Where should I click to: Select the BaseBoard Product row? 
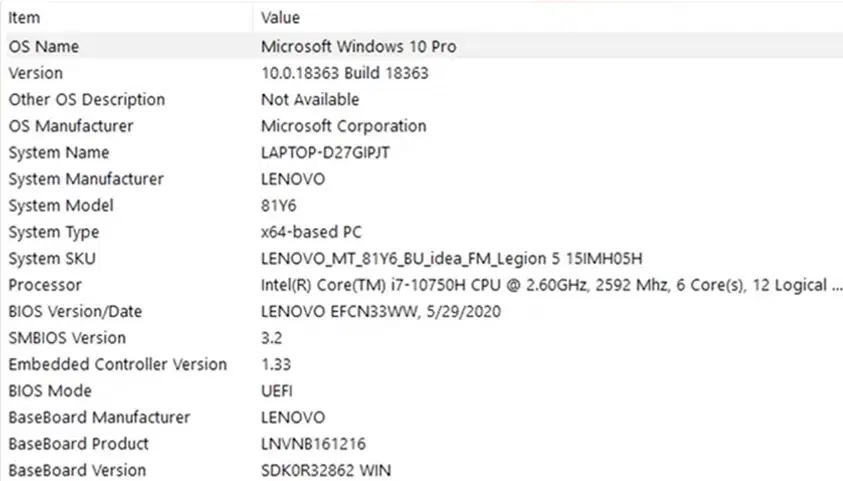pos(424,444)
